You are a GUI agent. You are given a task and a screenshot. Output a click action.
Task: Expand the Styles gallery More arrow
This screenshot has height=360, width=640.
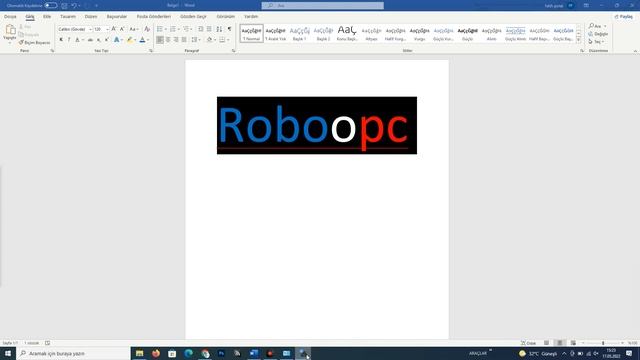pyautogui.click(x=578, y=40)
